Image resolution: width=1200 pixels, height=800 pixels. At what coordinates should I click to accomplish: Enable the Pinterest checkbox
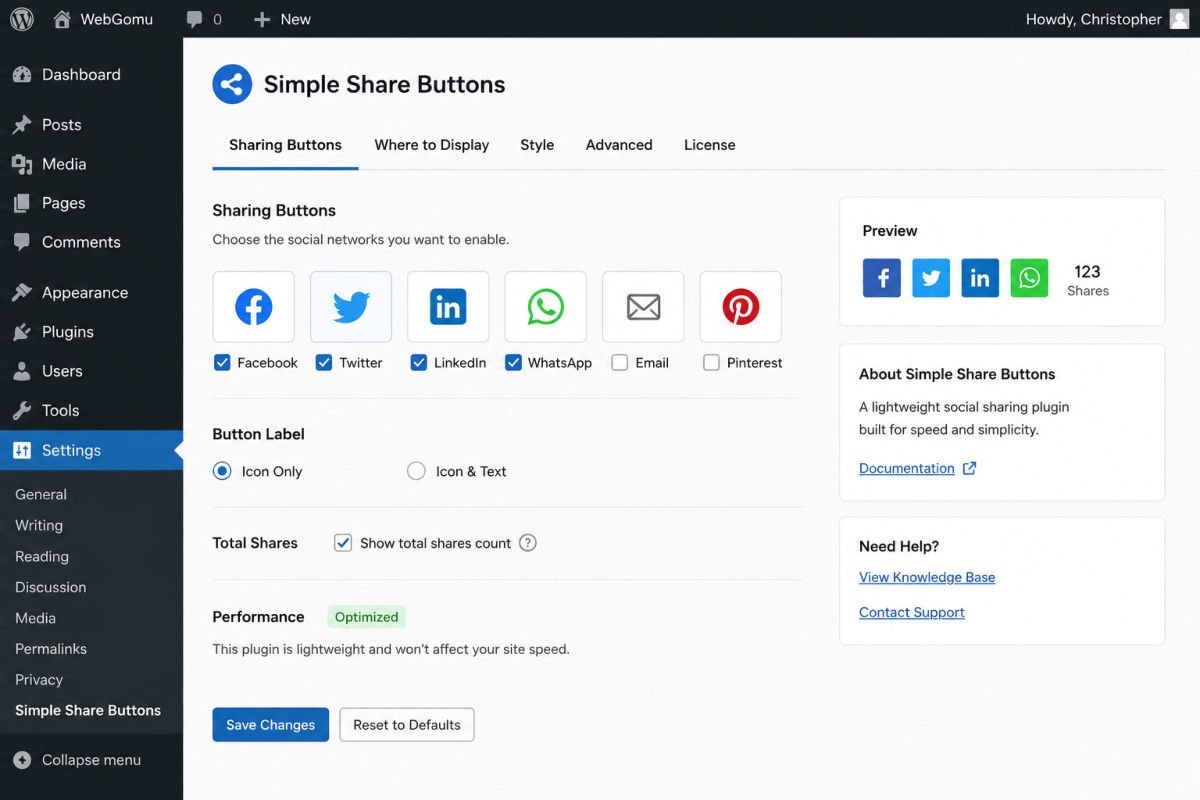[x=711, y=363]
